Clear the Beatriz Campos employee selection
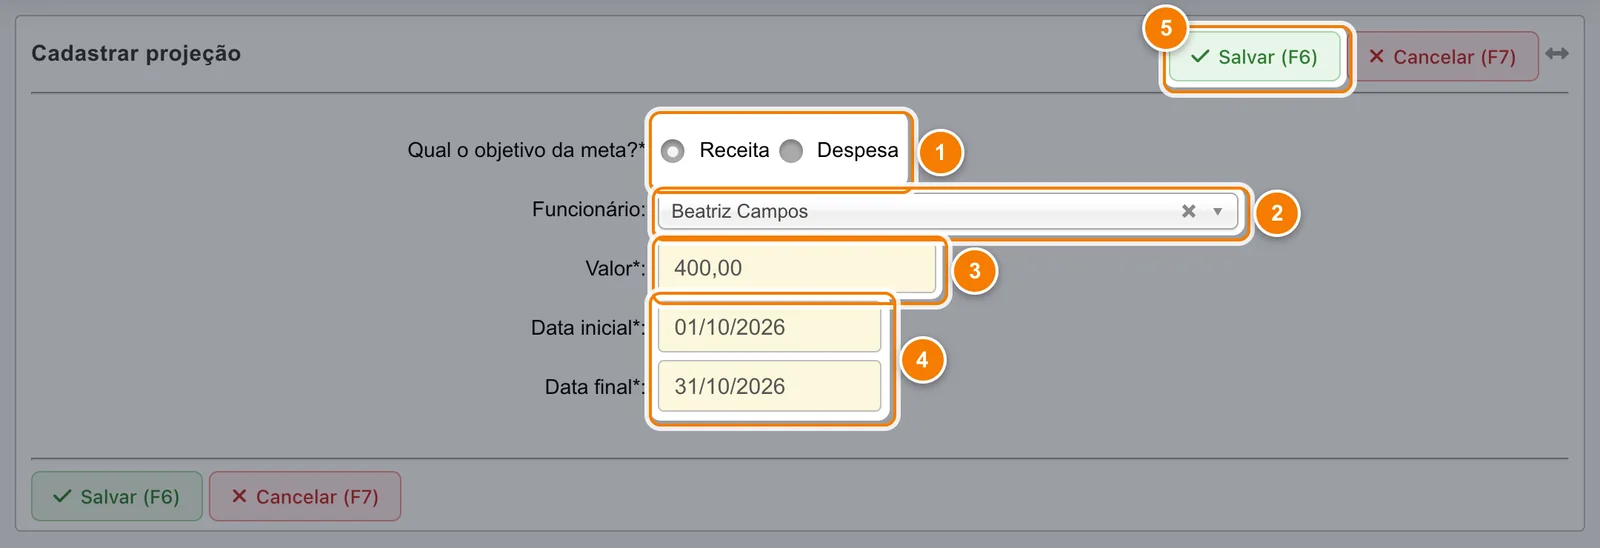Image resolution: width=1600 pixels, height=548 pixels. pos(1188,211)
